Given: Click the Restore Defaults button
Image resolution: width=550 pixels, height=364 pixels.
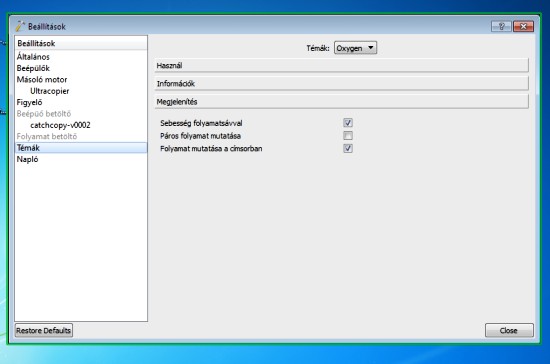Looking at the screenshot, I should point(43,330).
